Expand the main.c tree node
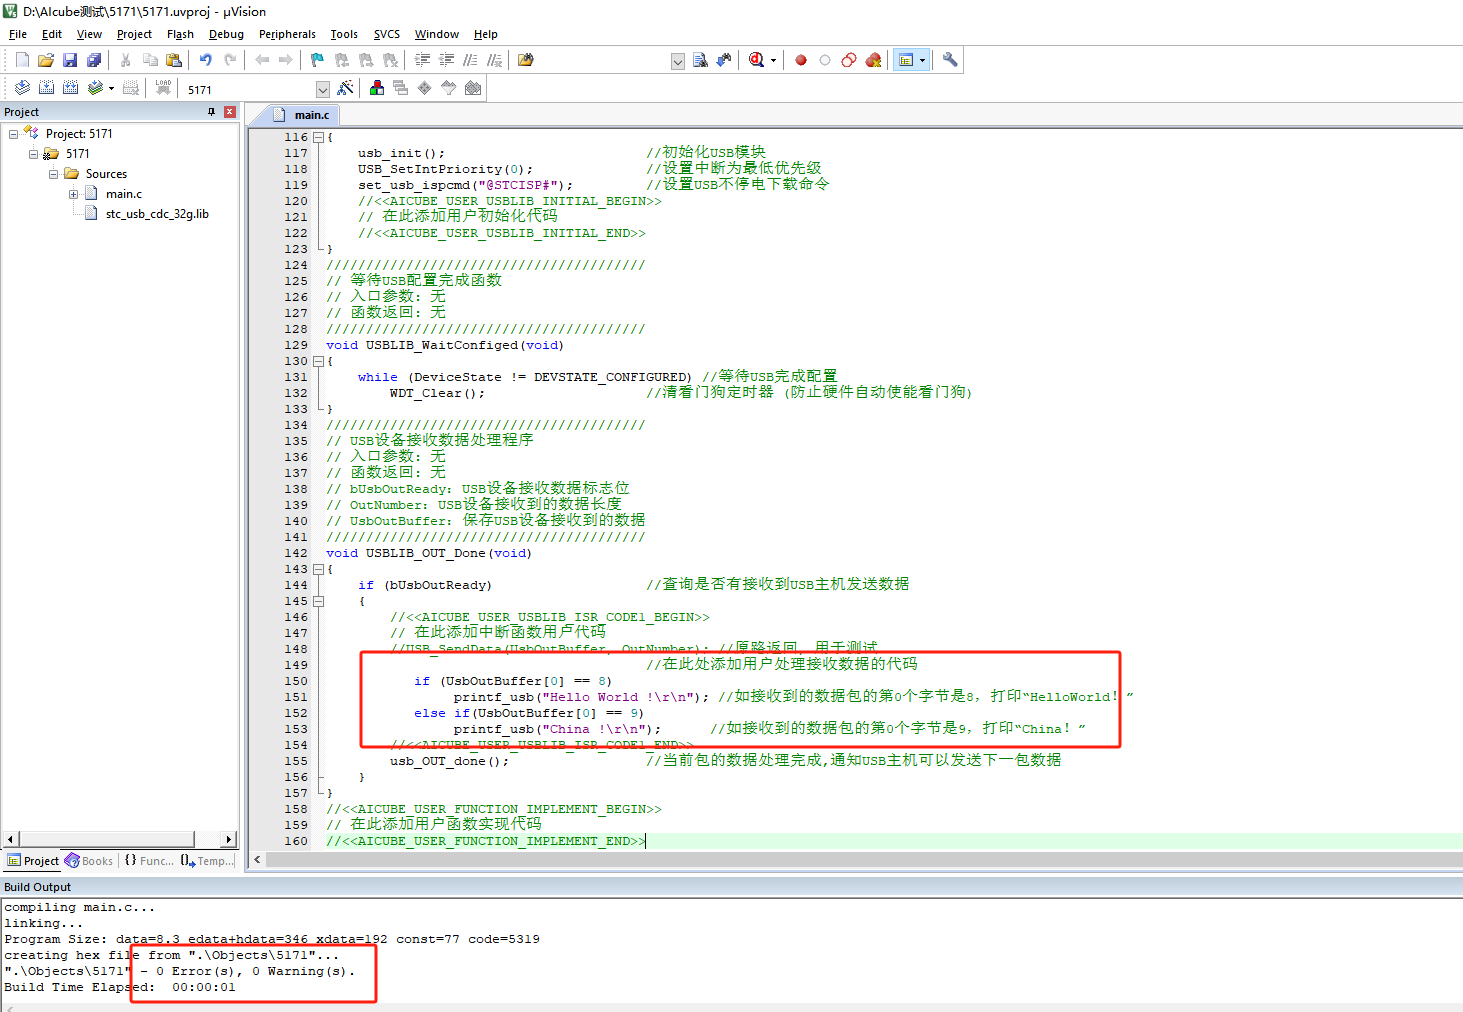The width and height of the screenshot is (1463, 1012). pyautogui.click(x=74, y=194)
